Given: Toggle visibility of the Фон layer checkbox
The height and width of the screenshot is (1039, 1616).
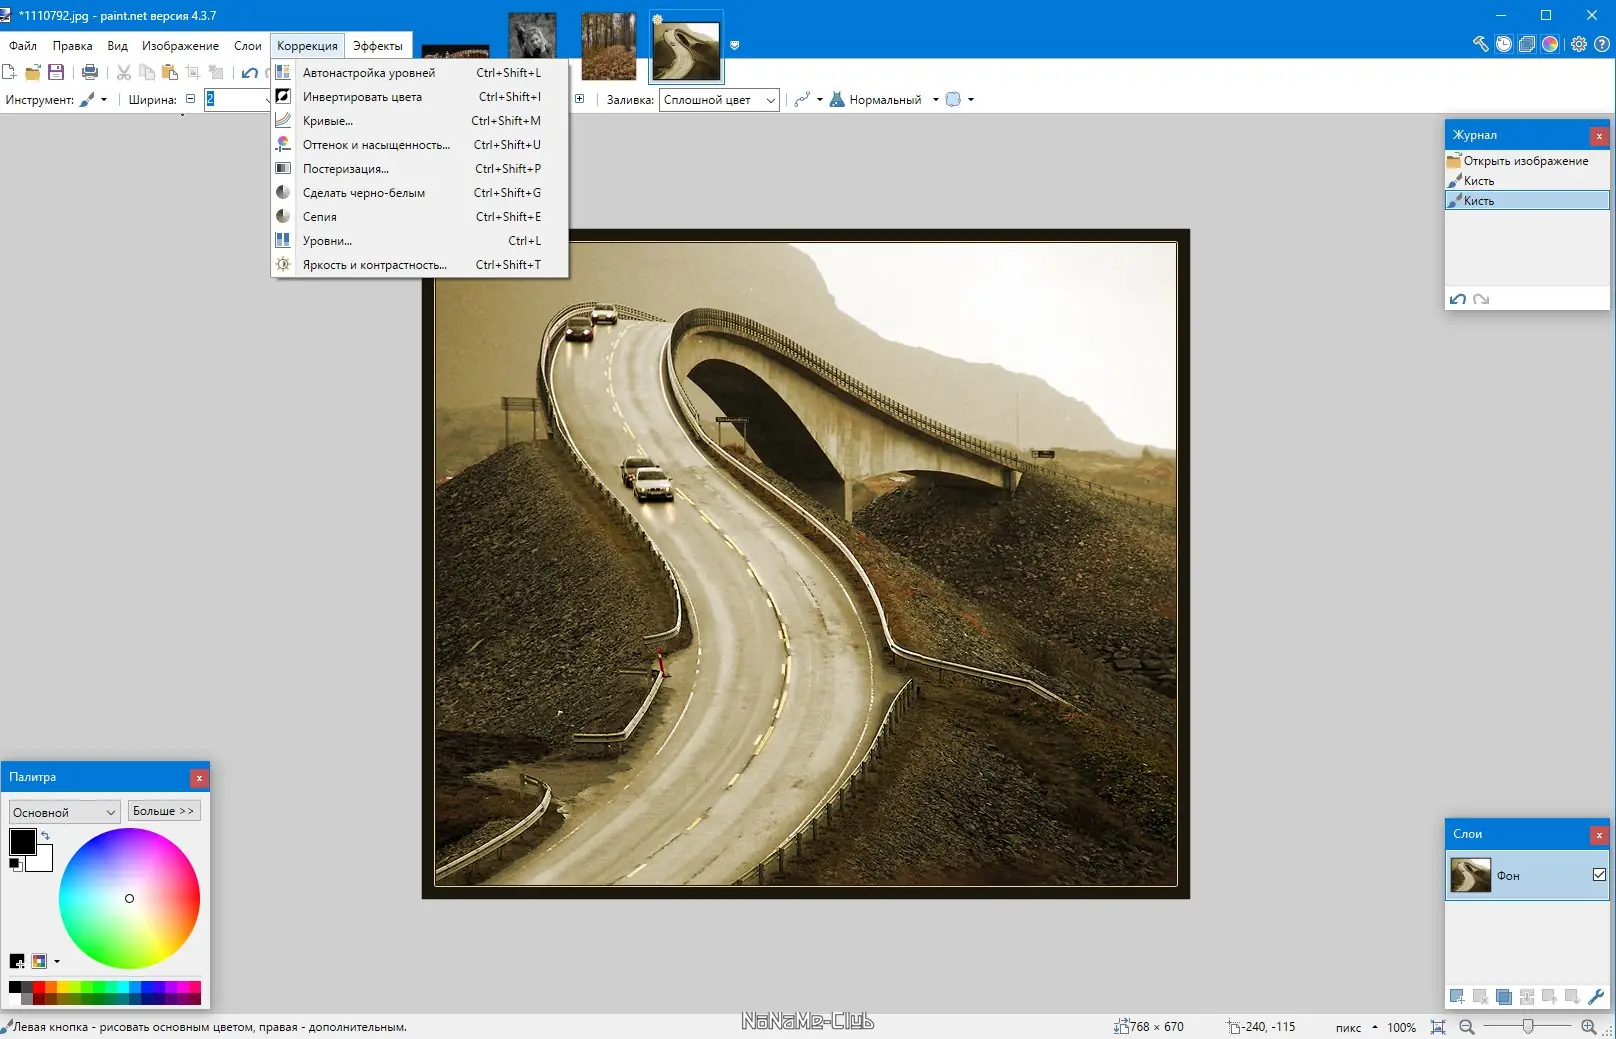Looking at the screenshot, I should click(1597, 874).
